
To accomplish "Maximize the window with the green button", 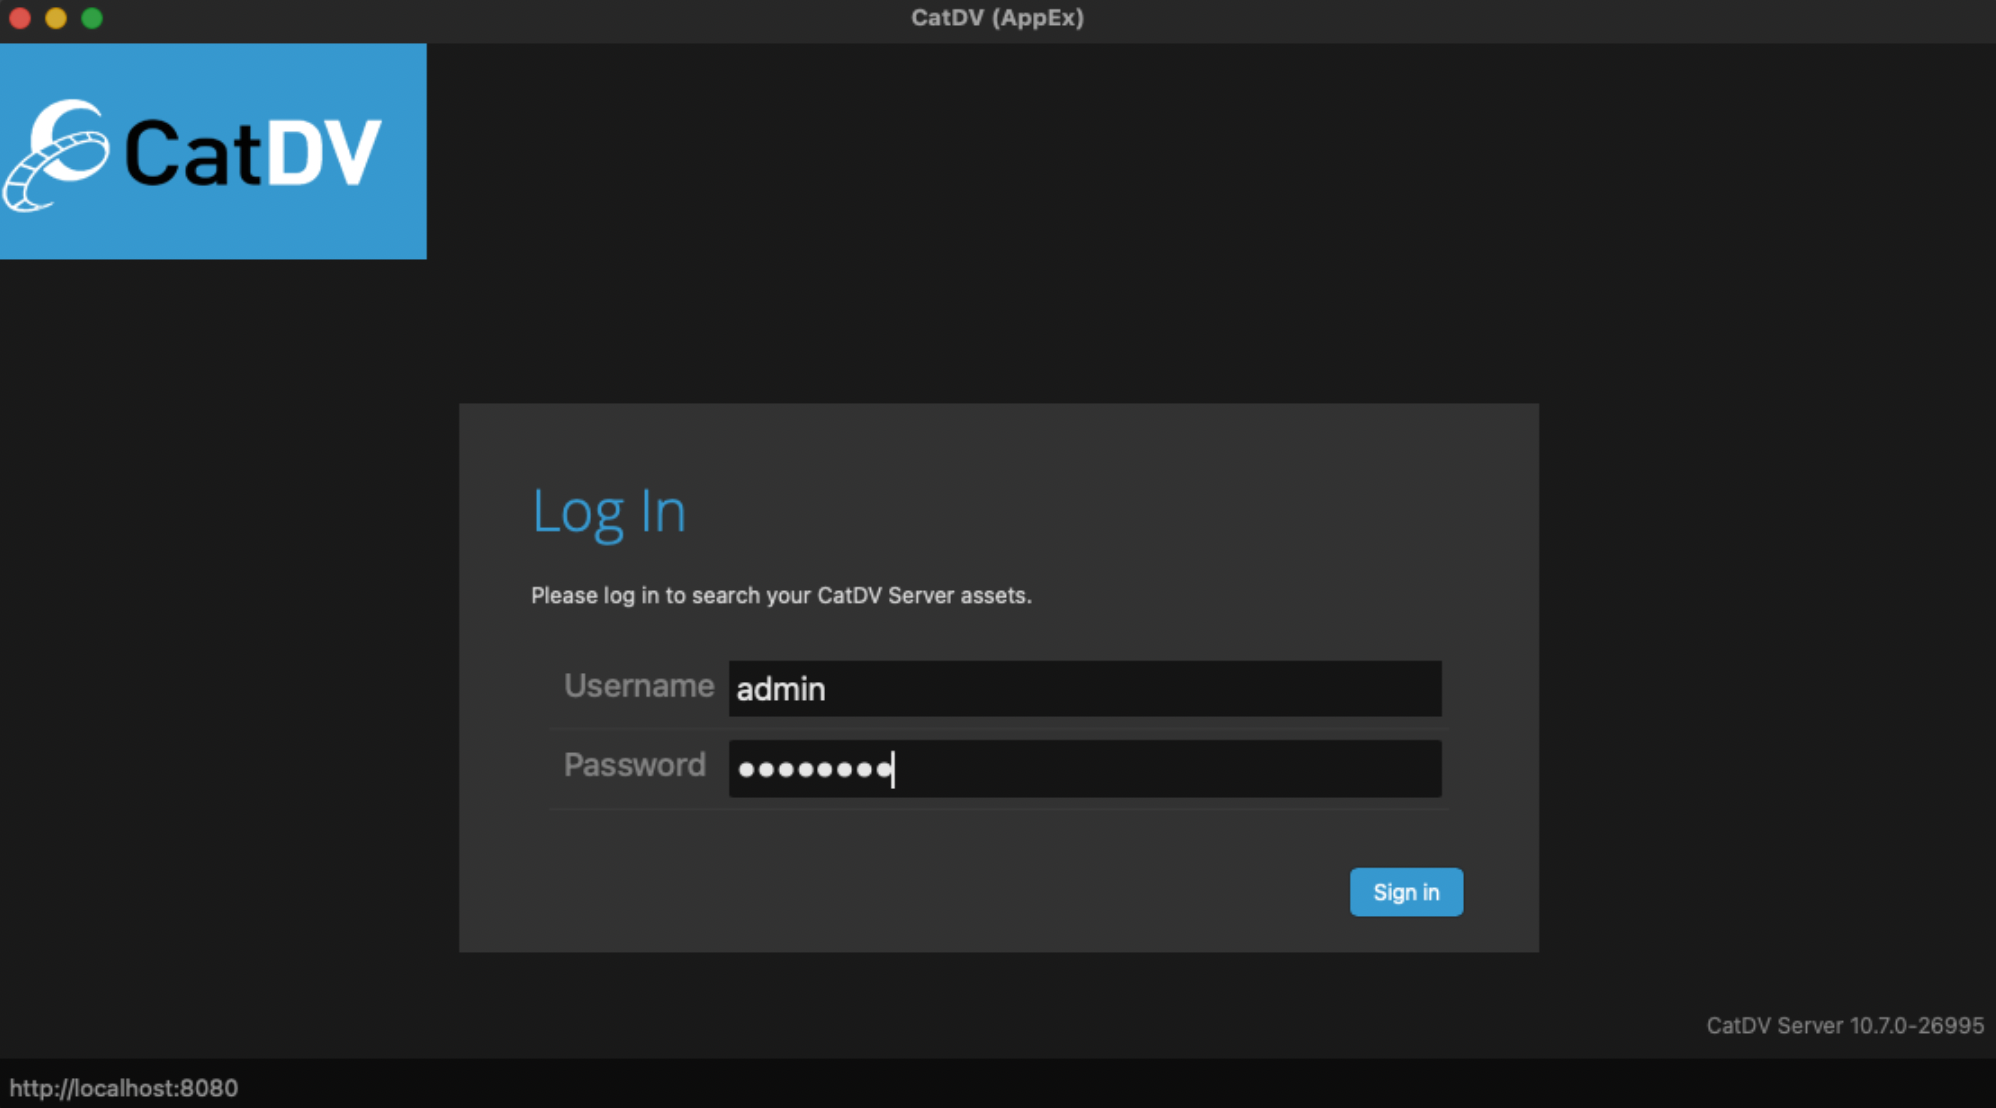I will tap(92, 18).
